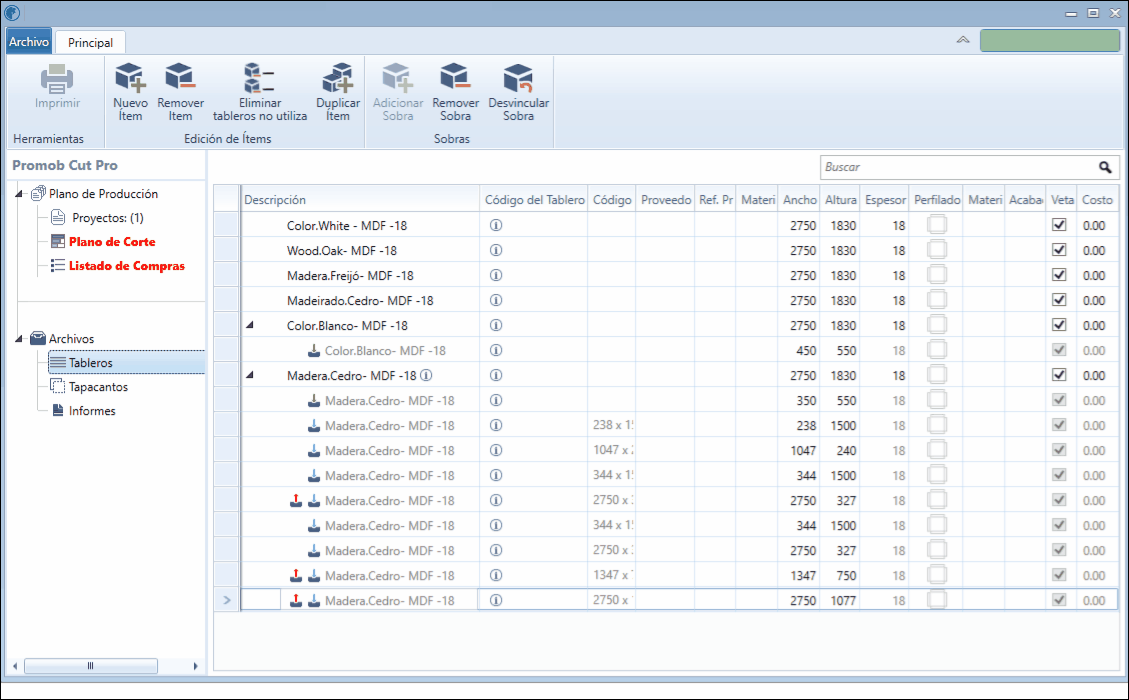The height and width of the screenshot is (700, 1129).
Task: Switch to the Principal tab
Action: pyautogui.click(x=90, y=42)
